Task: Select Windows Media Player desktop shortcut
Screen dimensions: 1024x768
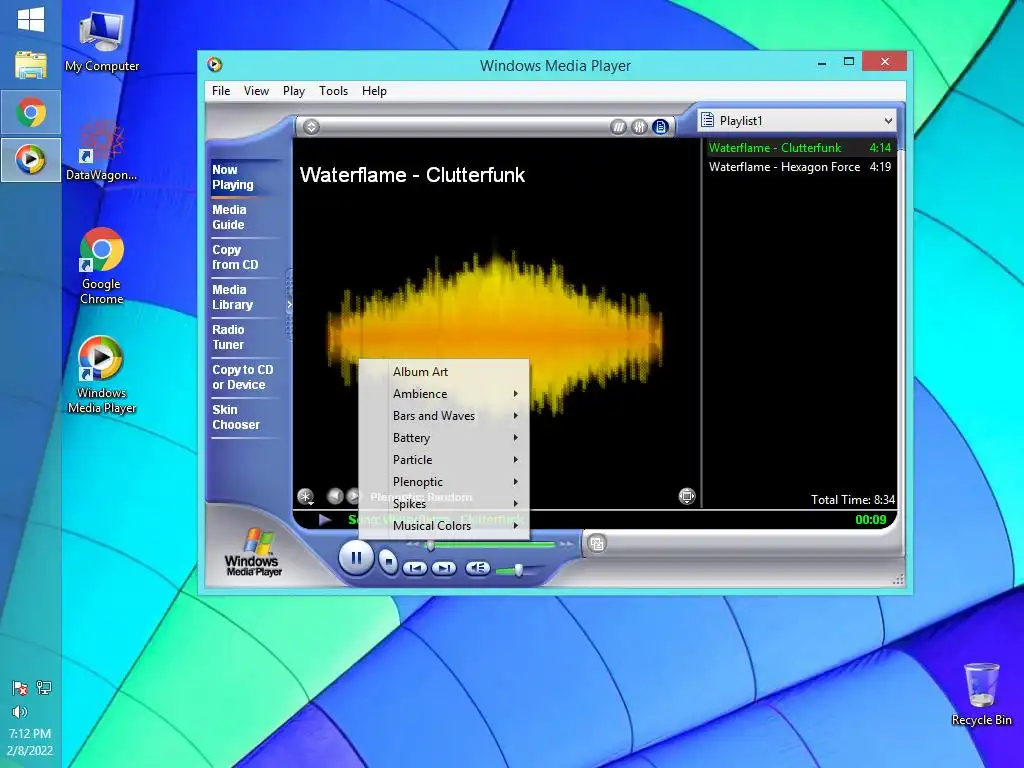Action: pos(102,375)
